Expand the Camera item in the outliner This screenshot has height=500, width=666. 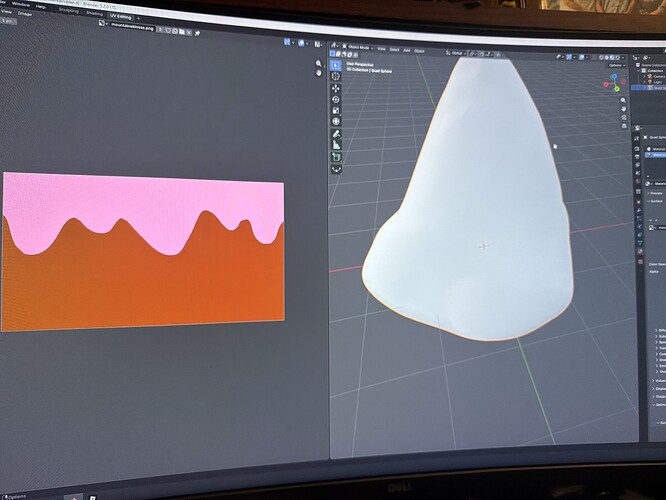click(x=644, y=76)
